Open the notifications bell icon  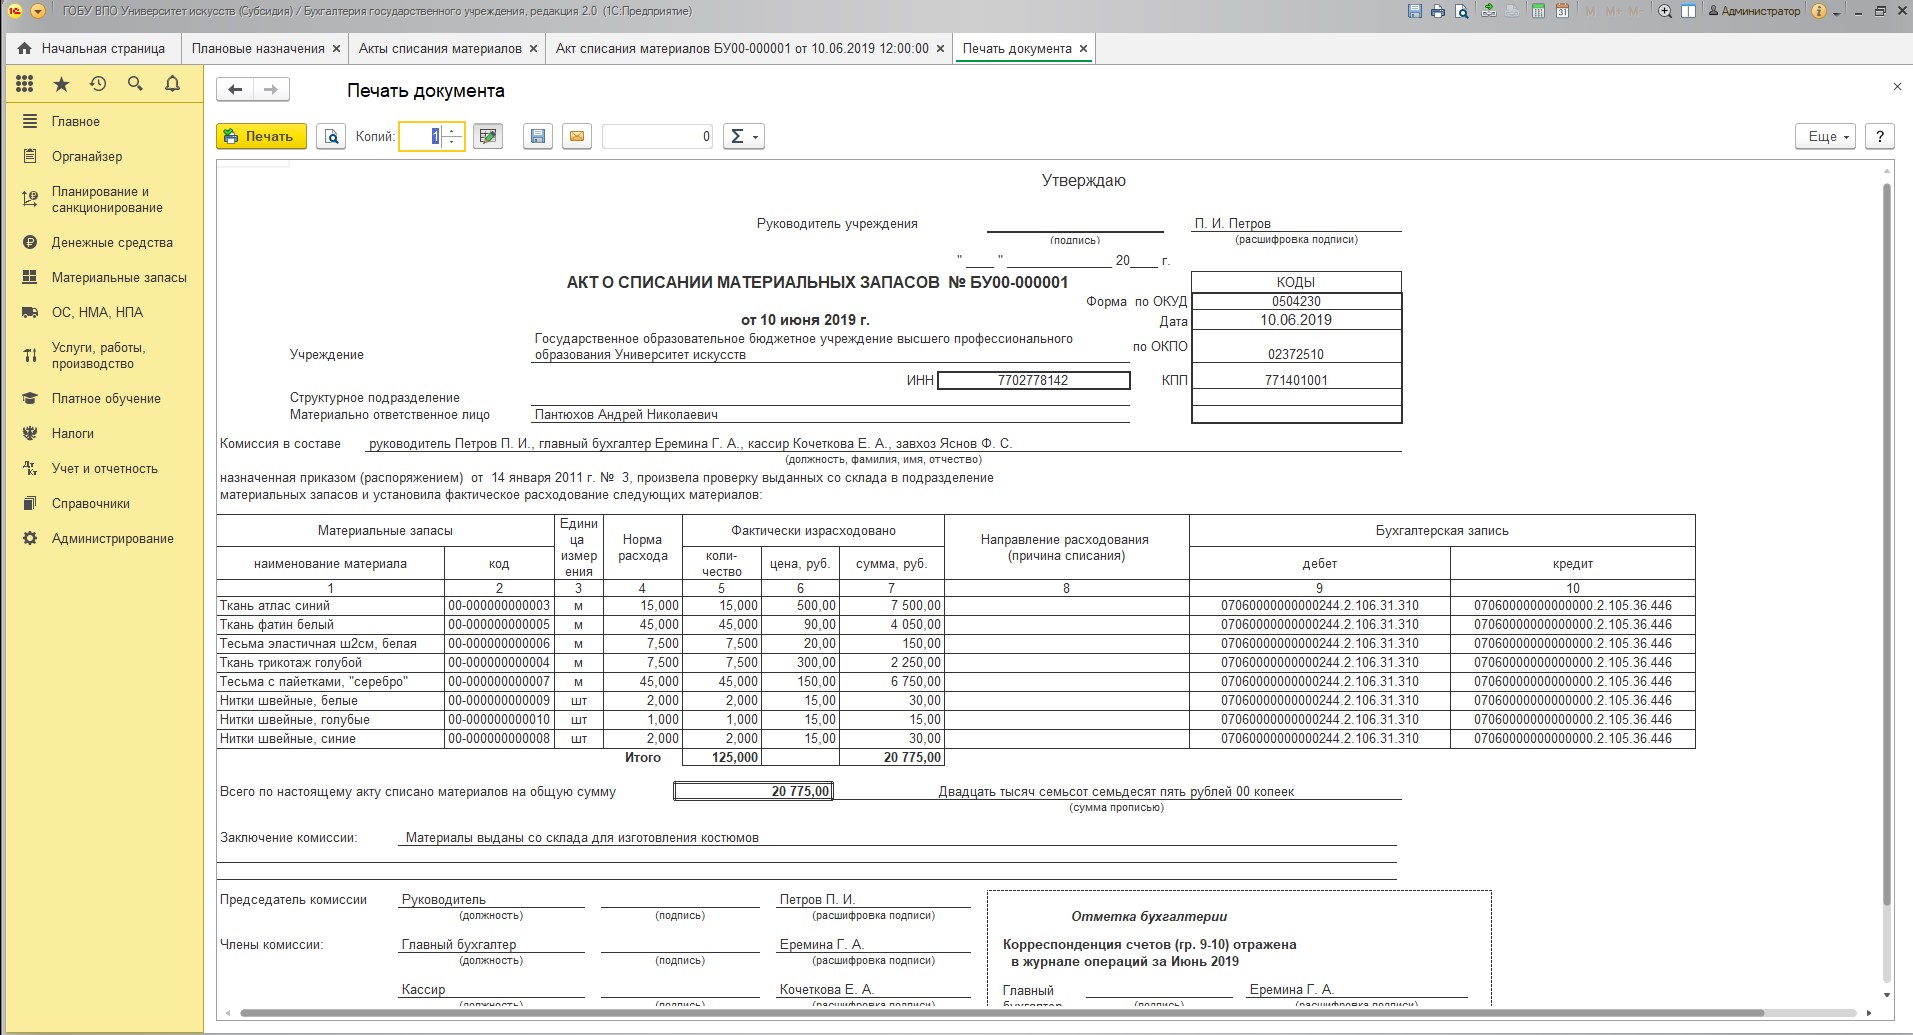(x=172, y=84)
